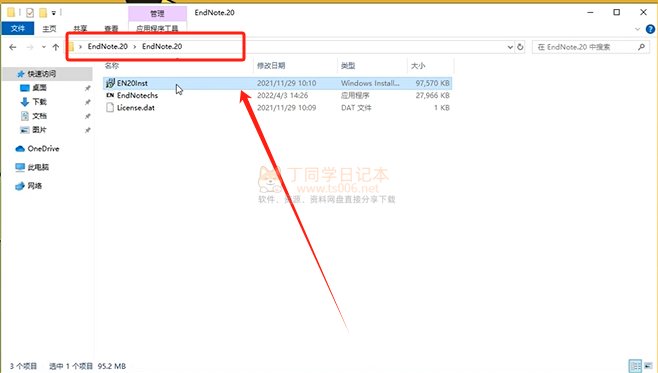Click the EndNotechs EN icon
The width and height of the screenshot is (658, 373).
(x=110, y=95)
